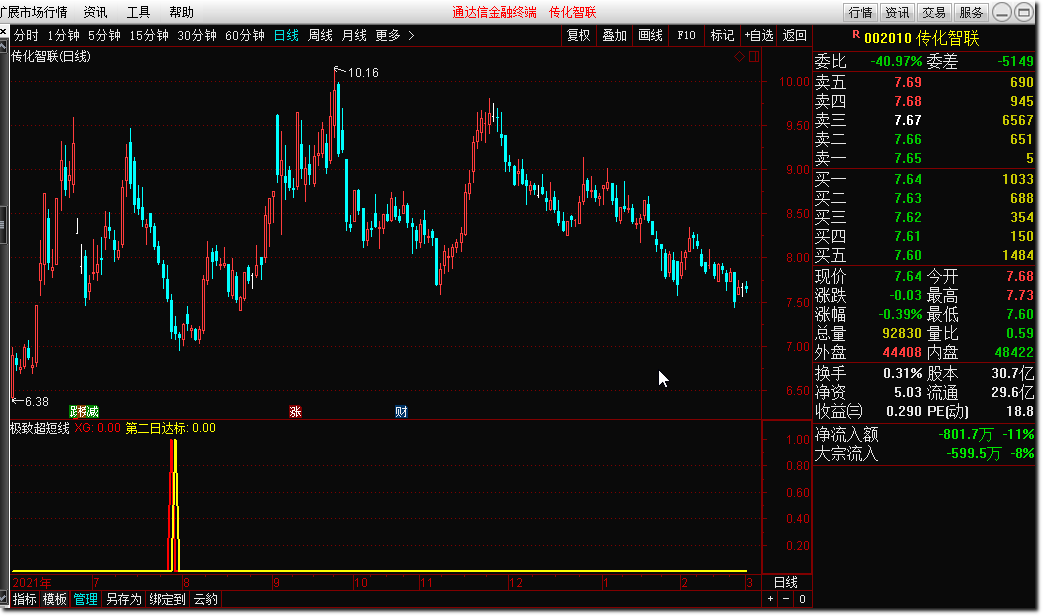Add stock via +自选 button
This screenshot has width=1044, height=616.
coord(758,35)
